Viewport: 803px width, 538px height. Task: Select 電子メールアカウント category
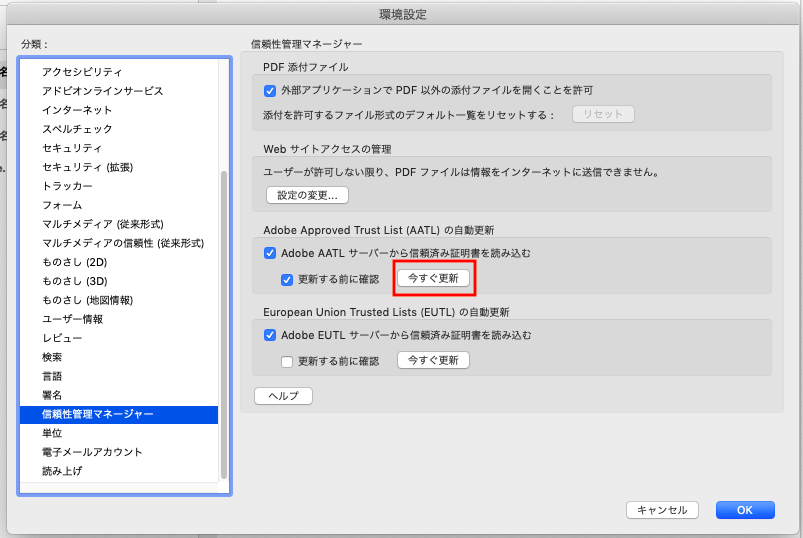(92, 452)
